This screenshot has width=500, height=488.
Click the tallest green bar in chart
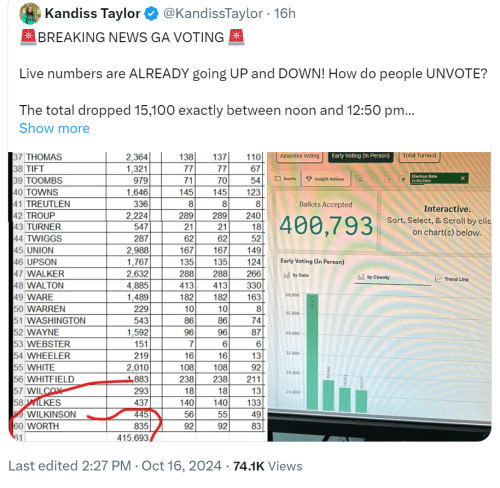[312, 352]
